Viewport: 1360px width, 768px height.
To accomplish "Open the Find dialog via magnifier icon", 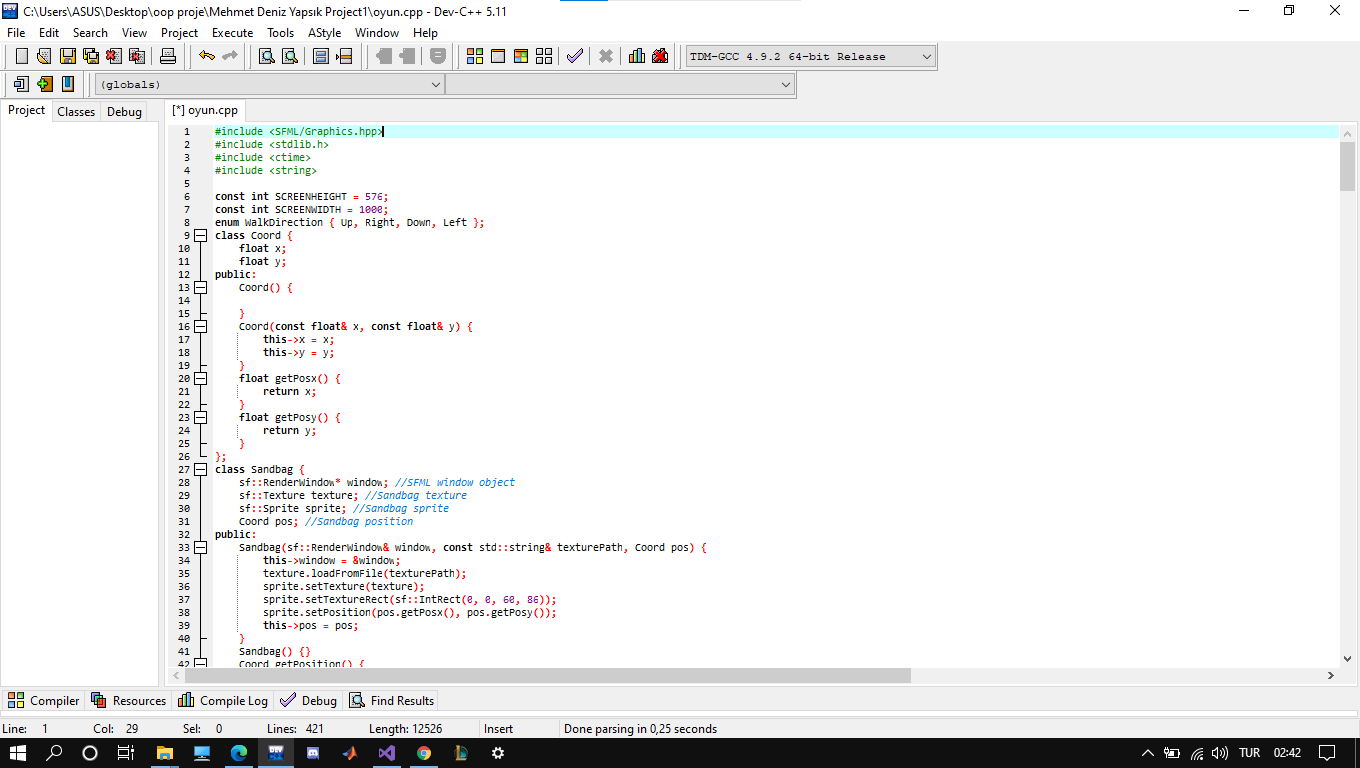I will pos(268,57).
